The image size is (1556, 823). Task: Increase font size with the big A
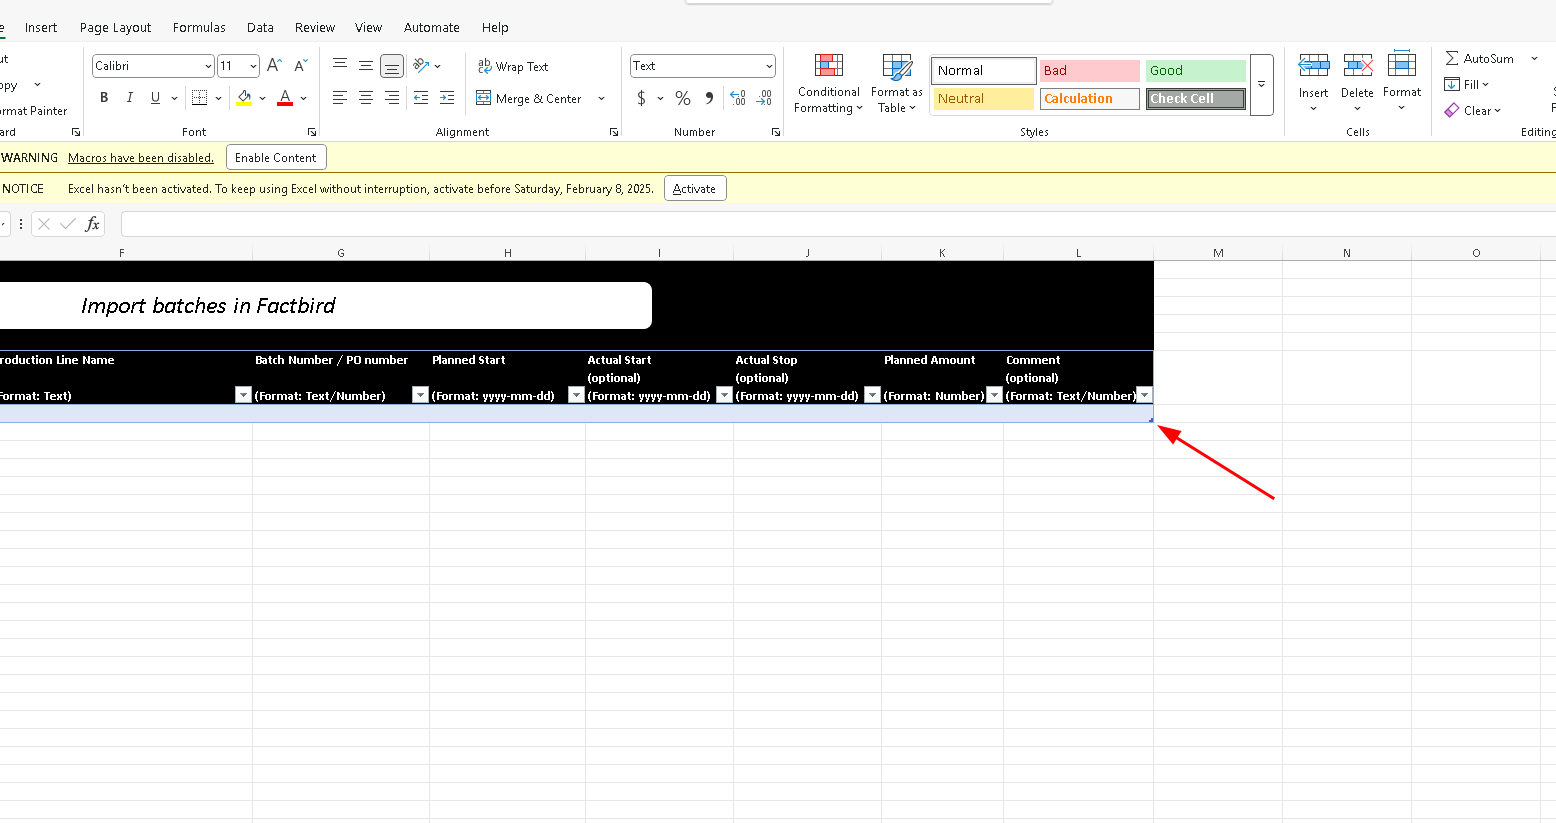[x=274, y=66]
